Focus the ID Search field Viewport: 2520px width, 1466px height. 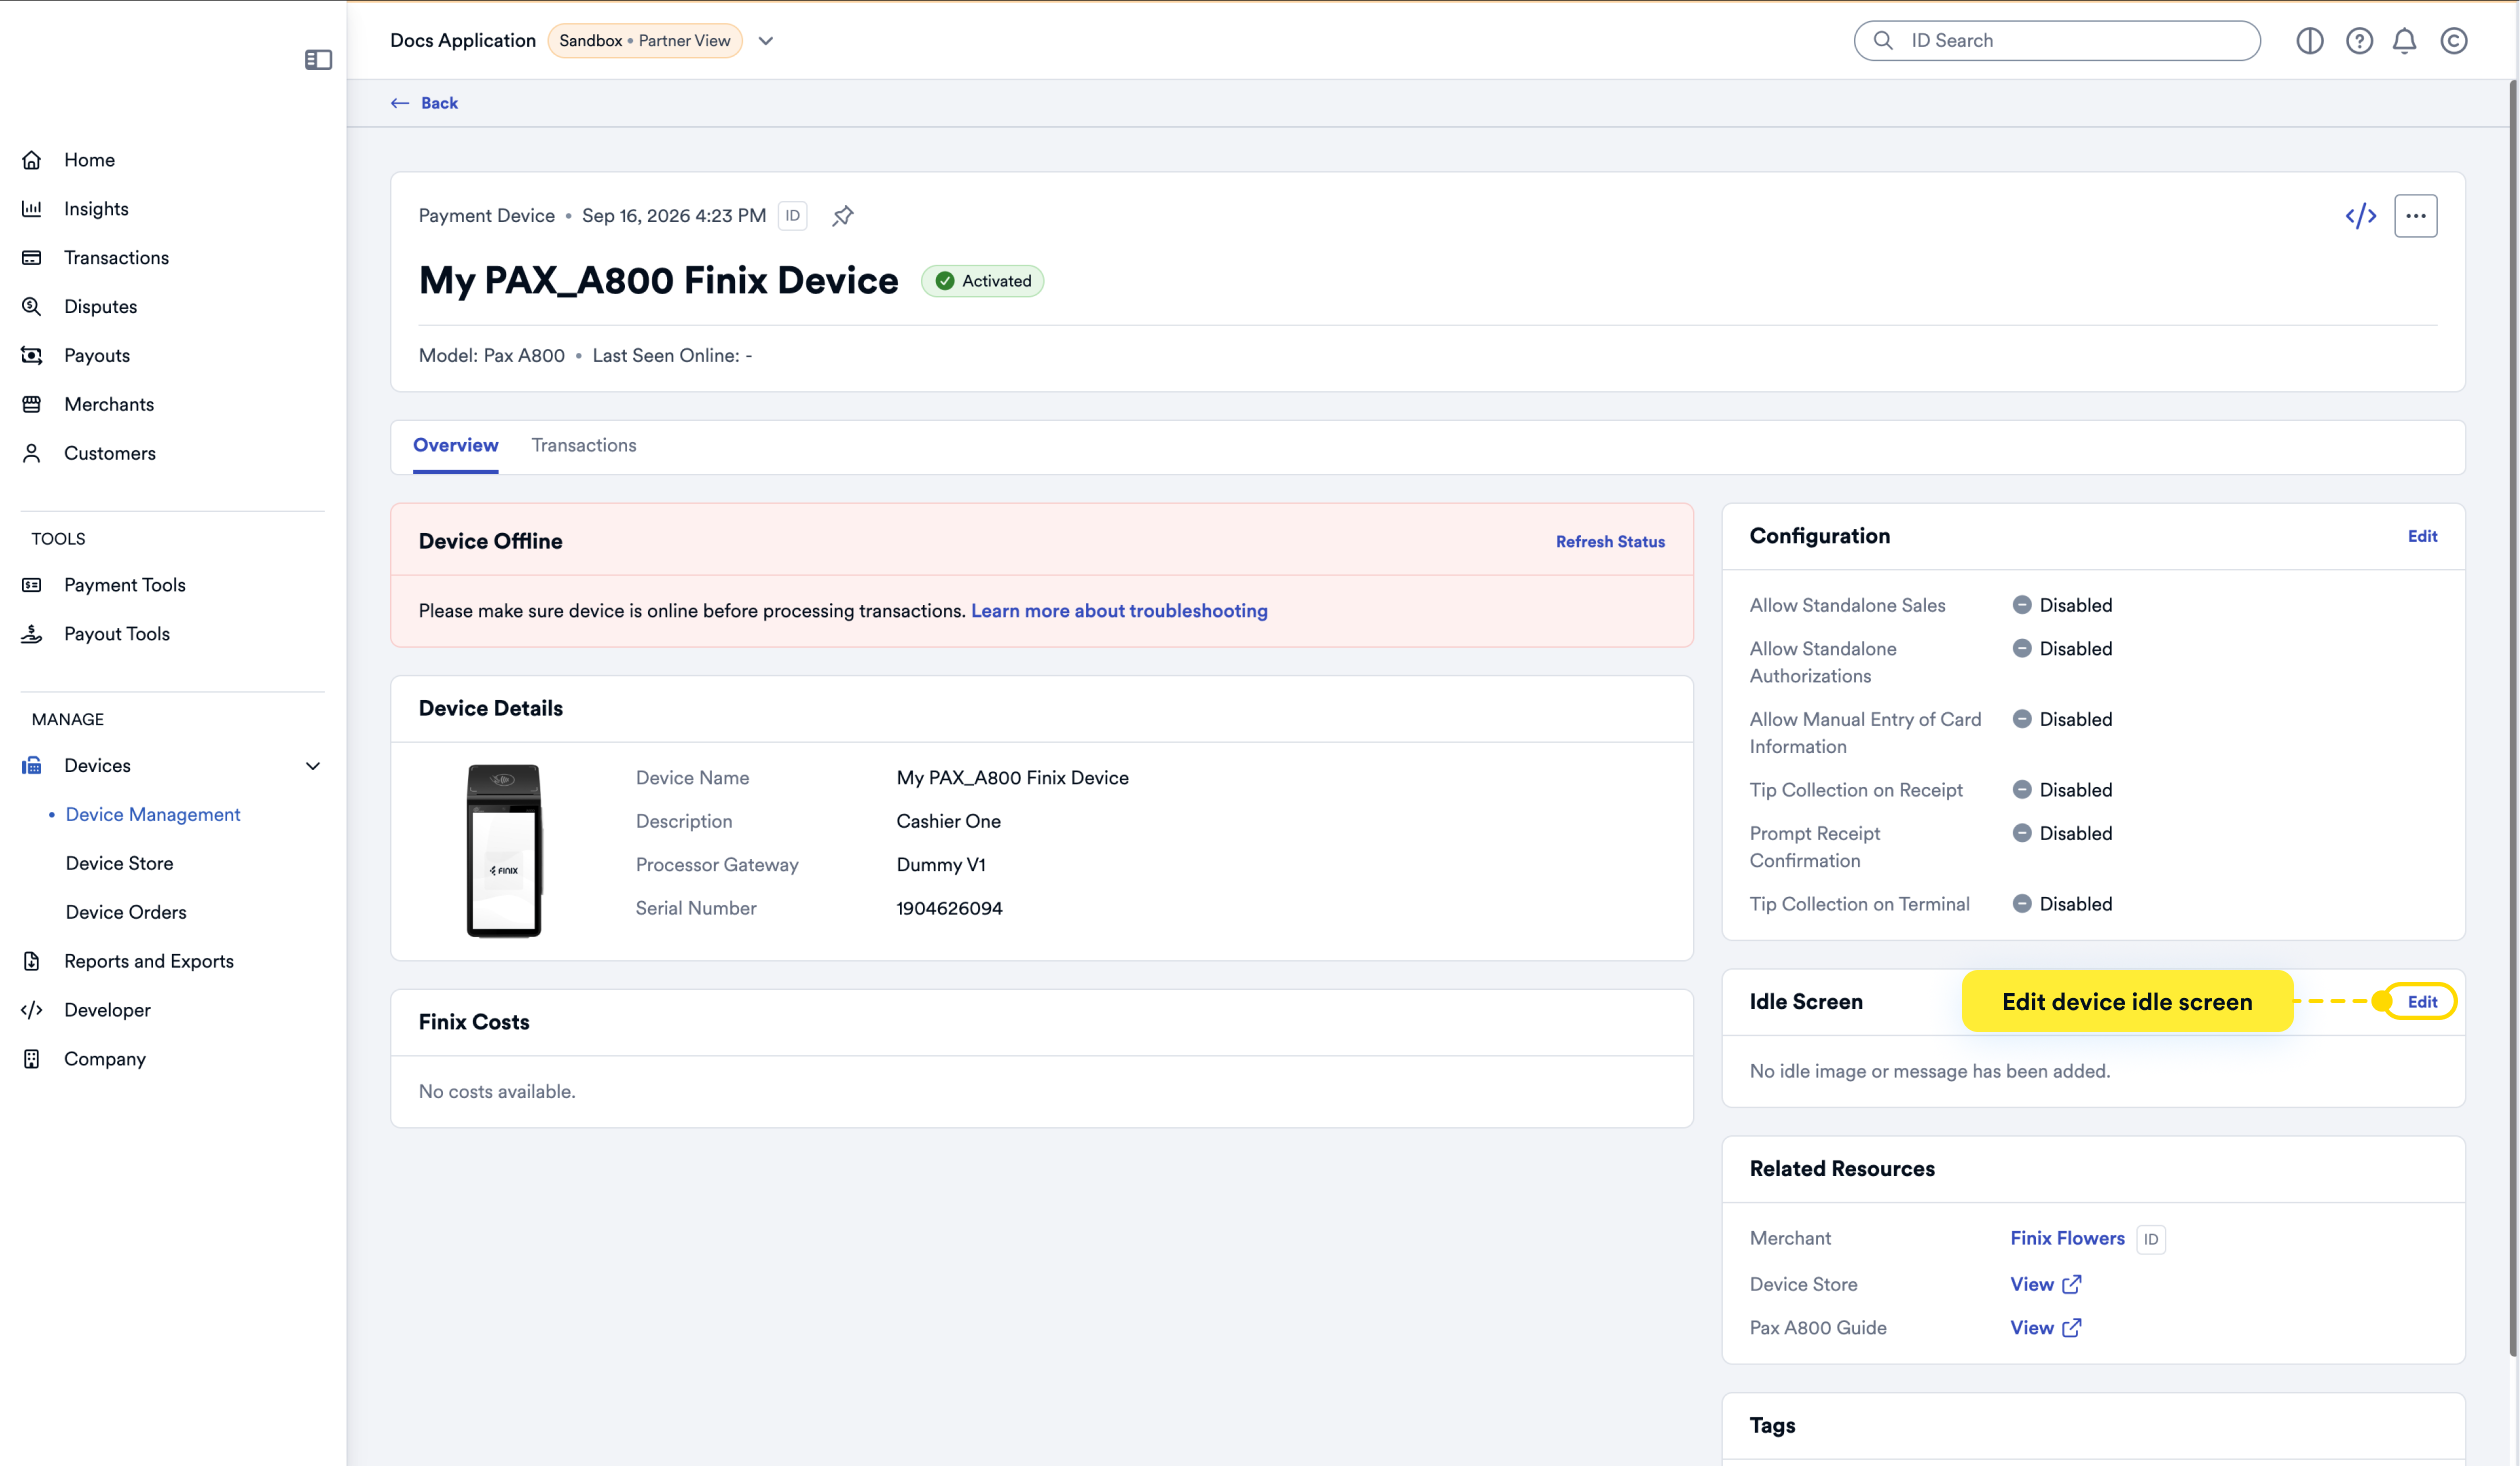[2056, 41]
